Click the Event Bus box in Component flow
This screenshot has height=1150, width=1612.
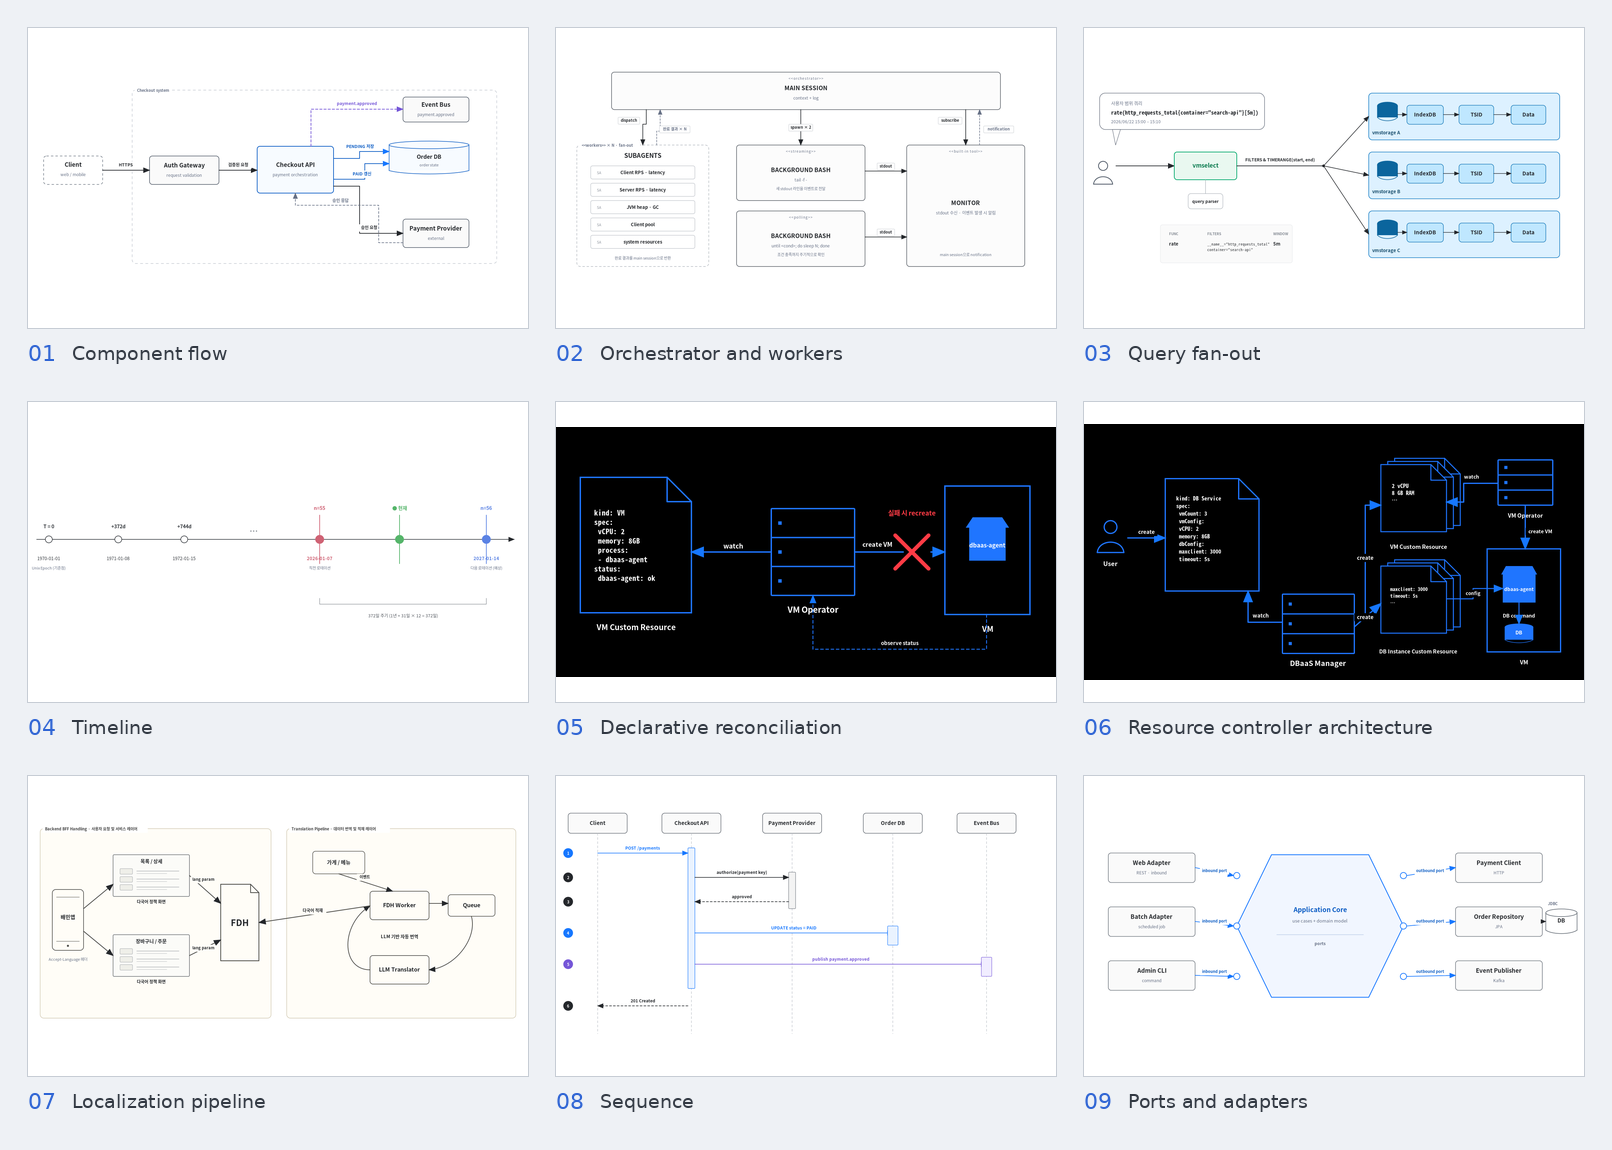(x=436, y=109)
